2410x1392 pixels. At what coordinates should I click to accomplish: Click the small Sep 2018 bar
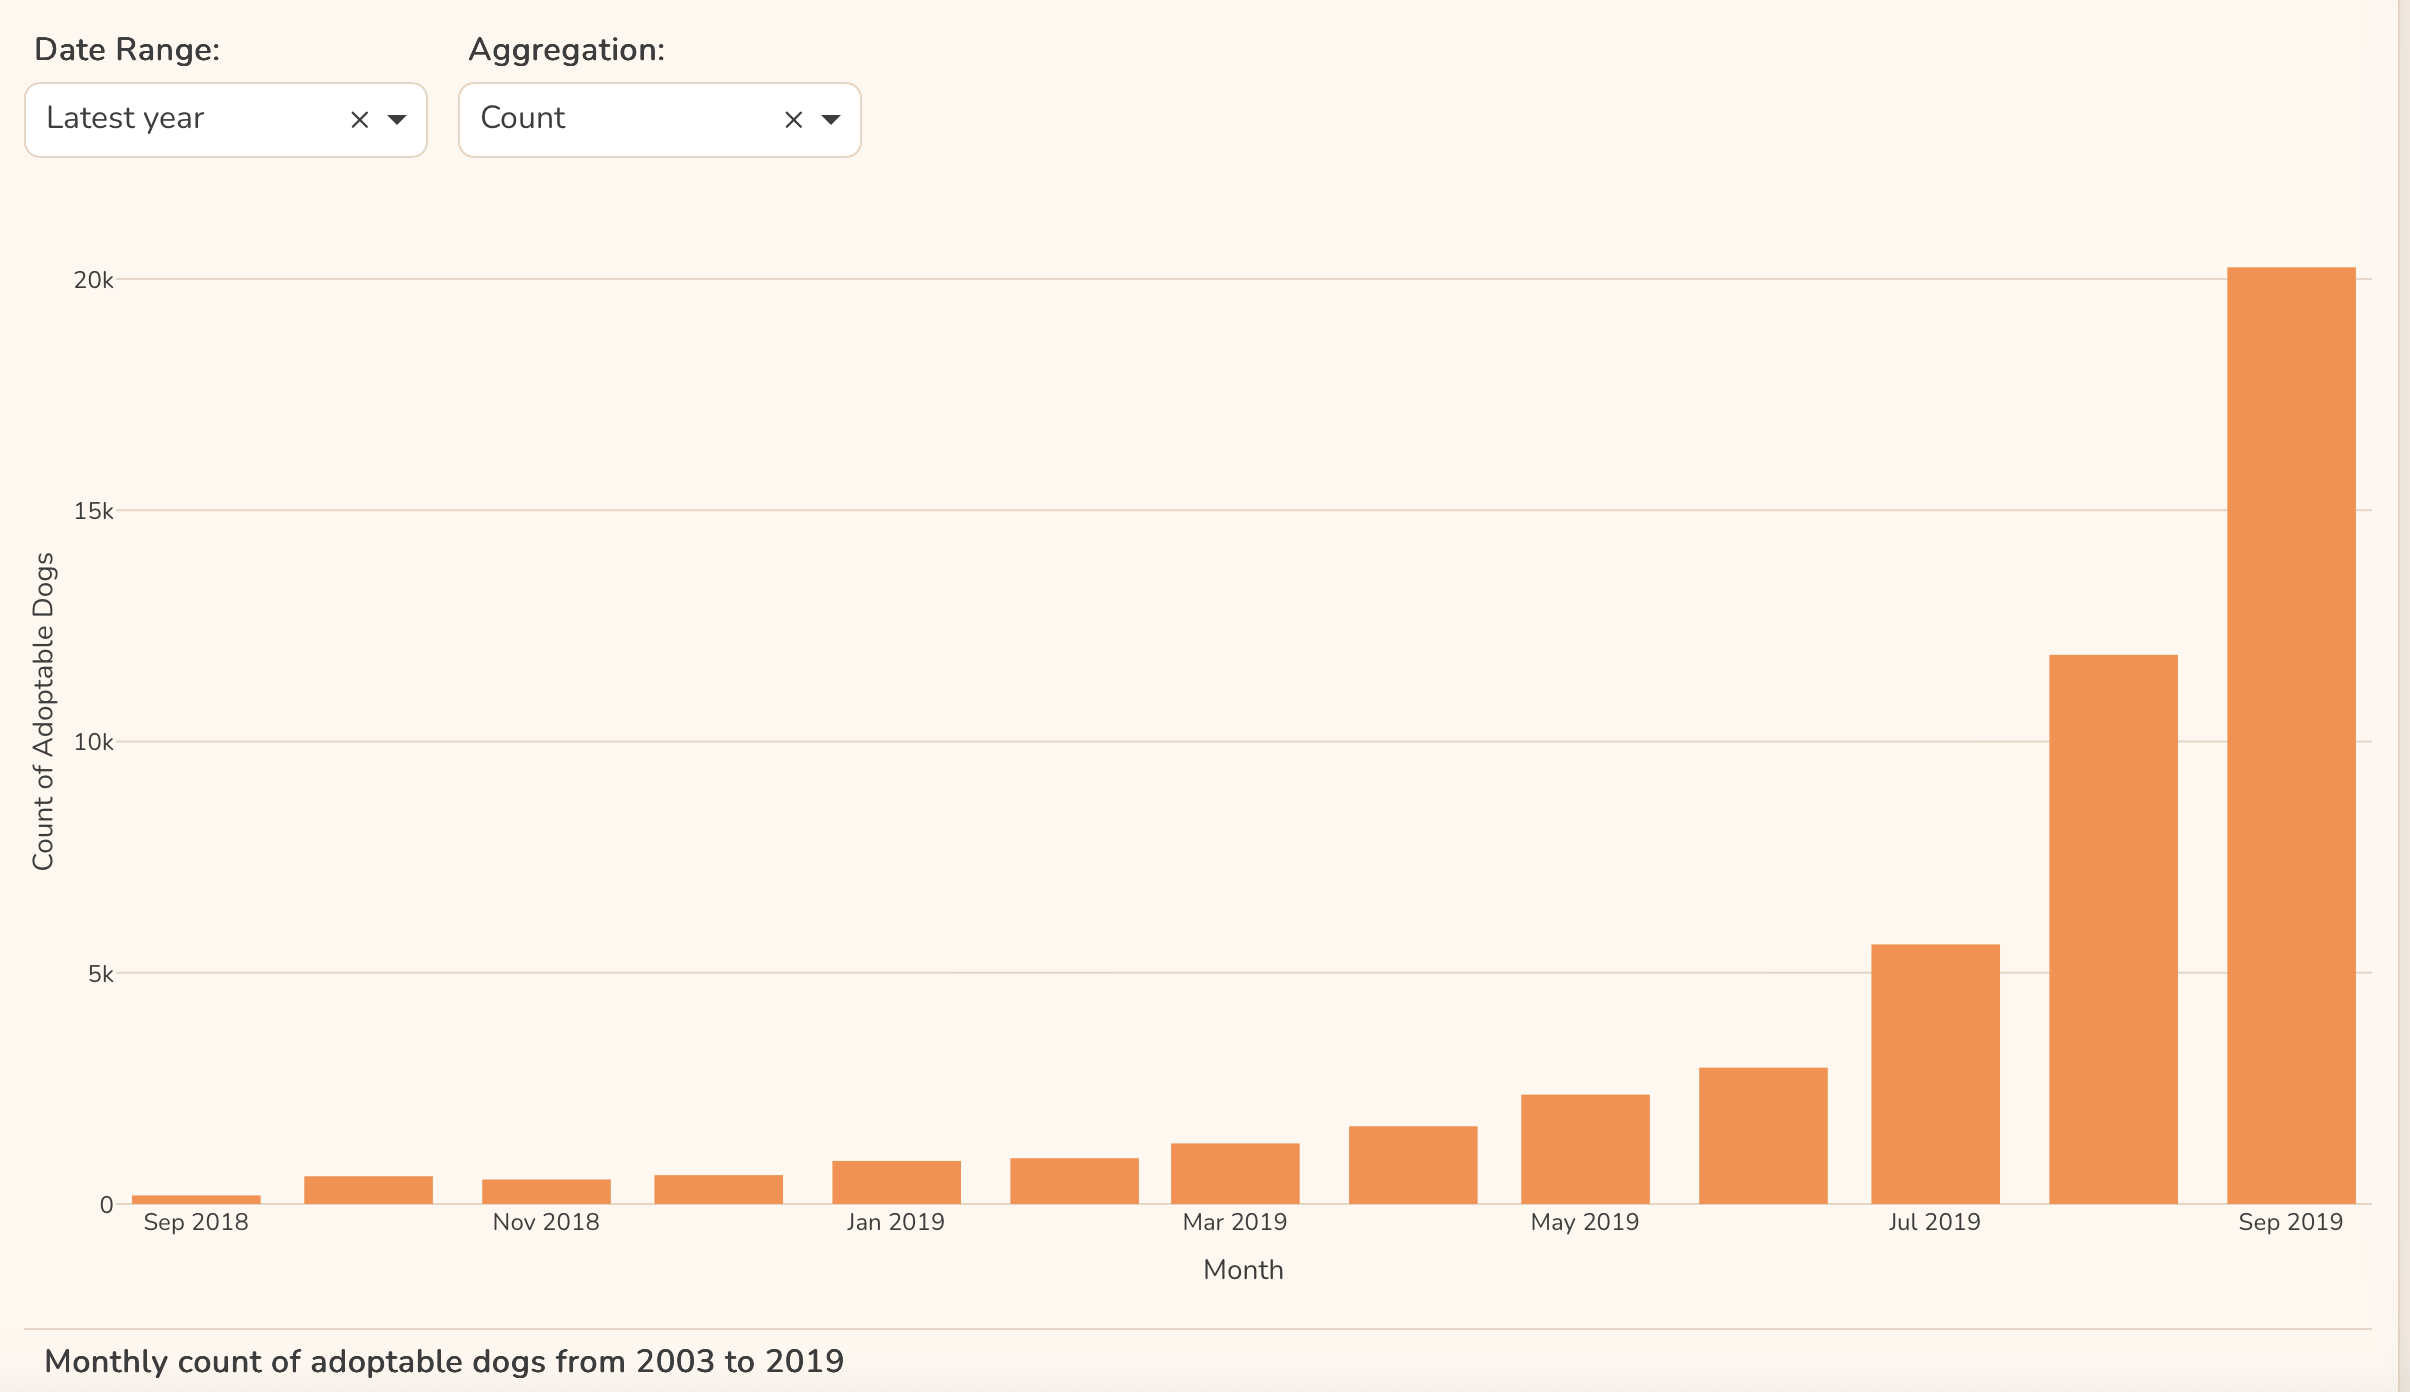(196, 1199)
